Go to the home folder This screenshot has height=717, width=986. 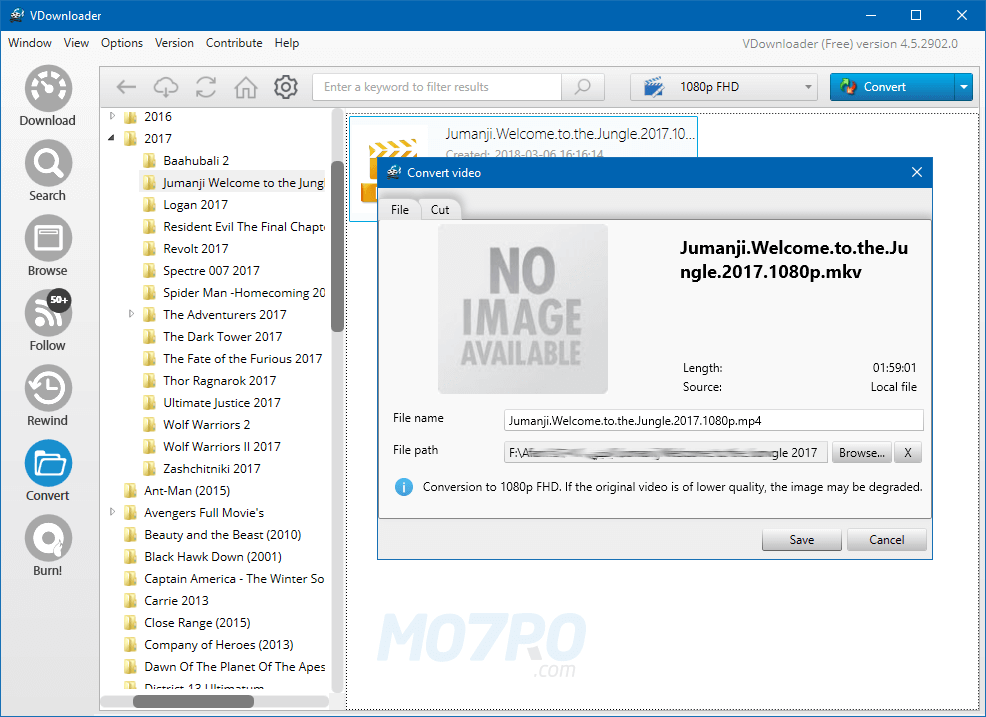coord(246,87)
